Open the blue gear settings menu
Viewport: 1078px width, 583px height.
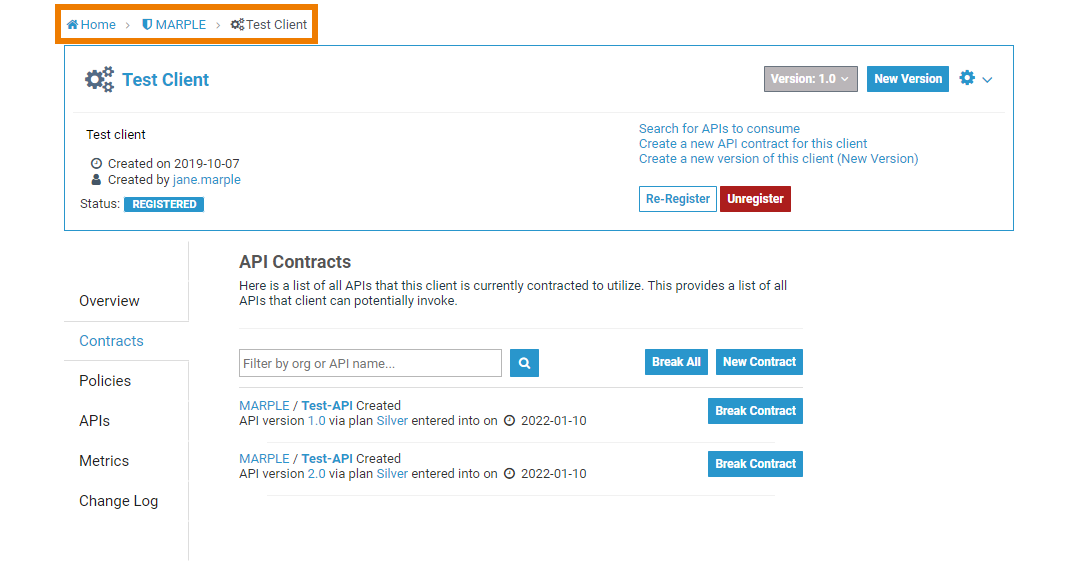pyautogui.click(x=967, y=78)
